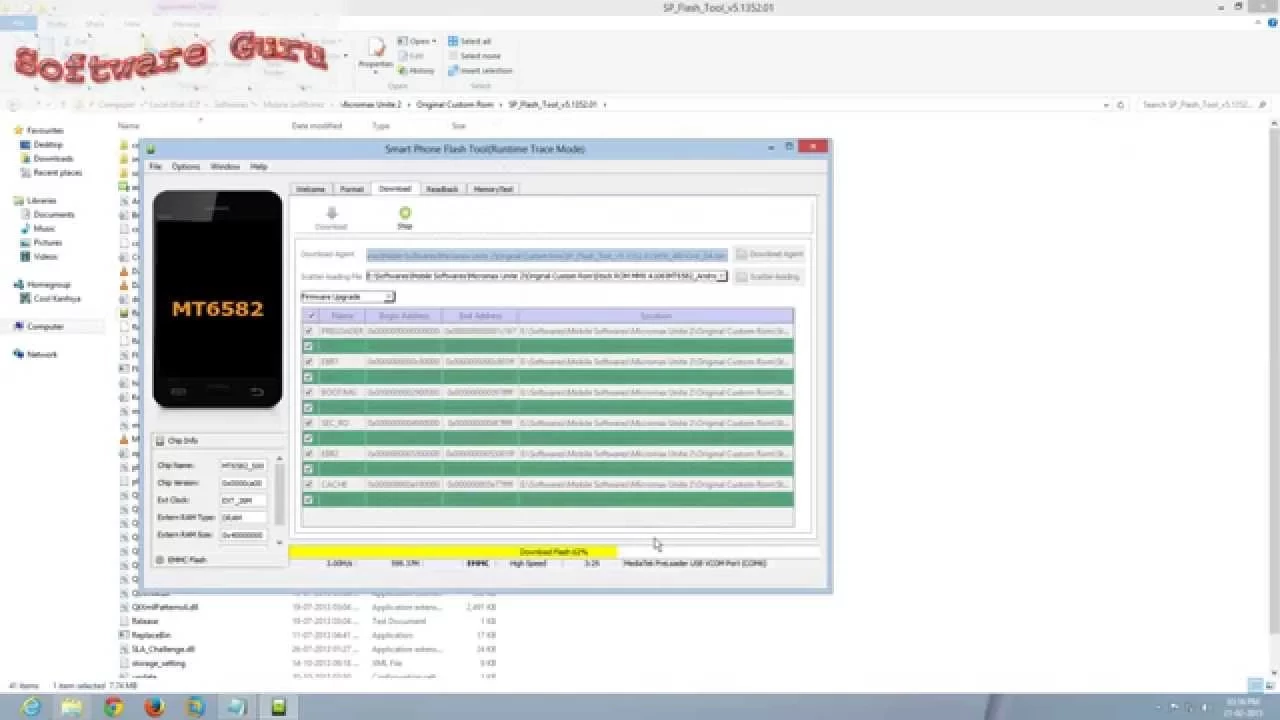Uncheck the SEC_RO partition checkbox

click(x=309, y=423)
